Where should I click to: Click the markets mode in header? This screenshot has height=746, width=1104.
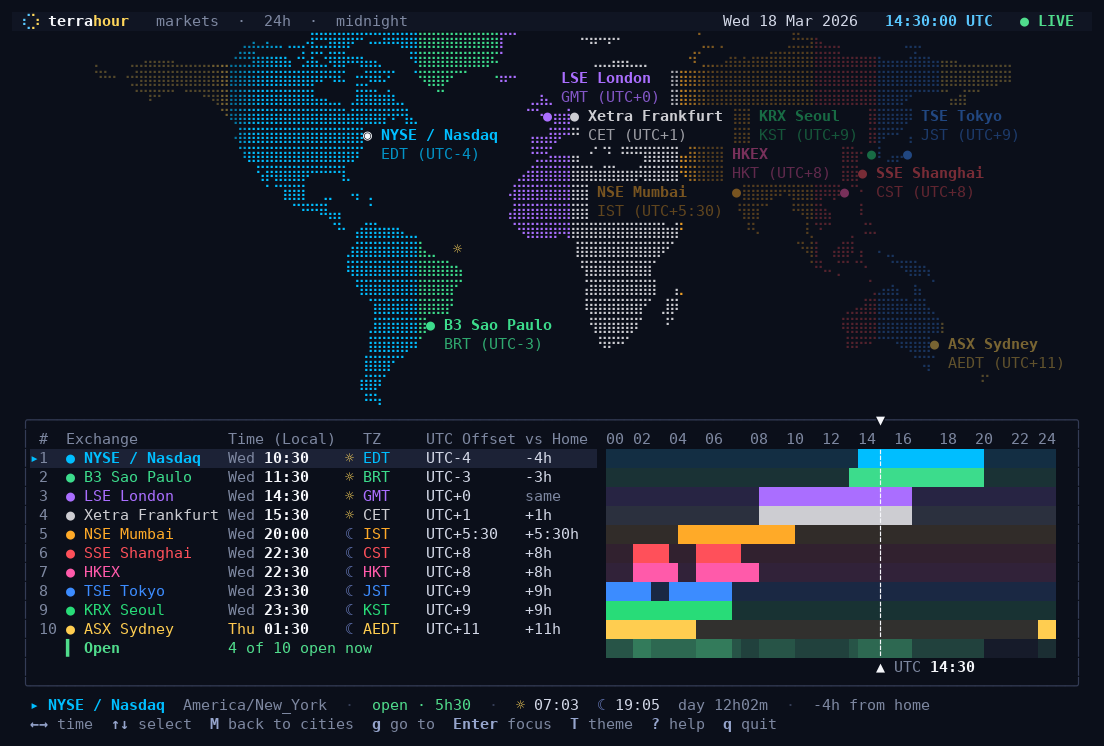tap(187, 21)
